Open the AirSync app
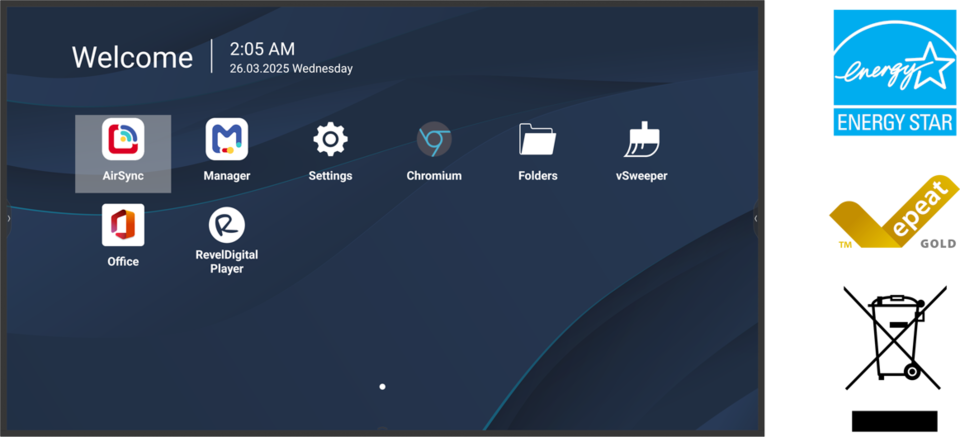 [123, 140]
